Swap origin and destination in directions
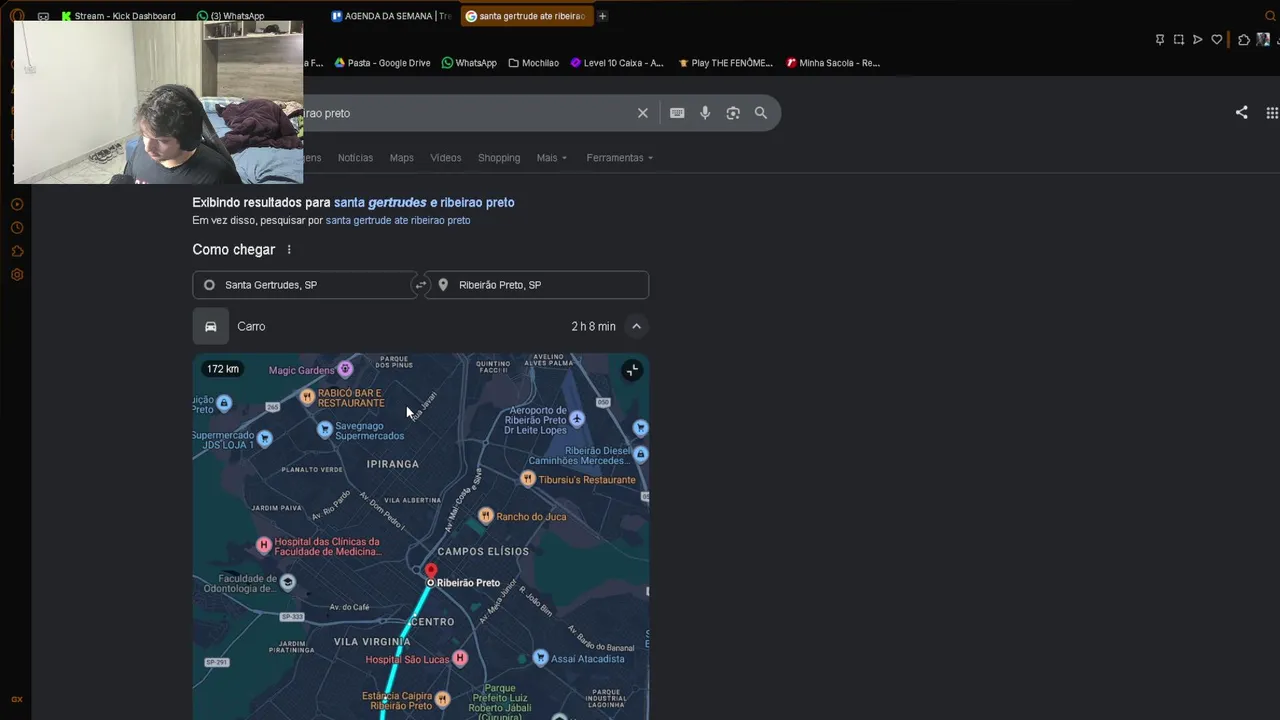The image size is (1280, 720). [x=421, y=285]
